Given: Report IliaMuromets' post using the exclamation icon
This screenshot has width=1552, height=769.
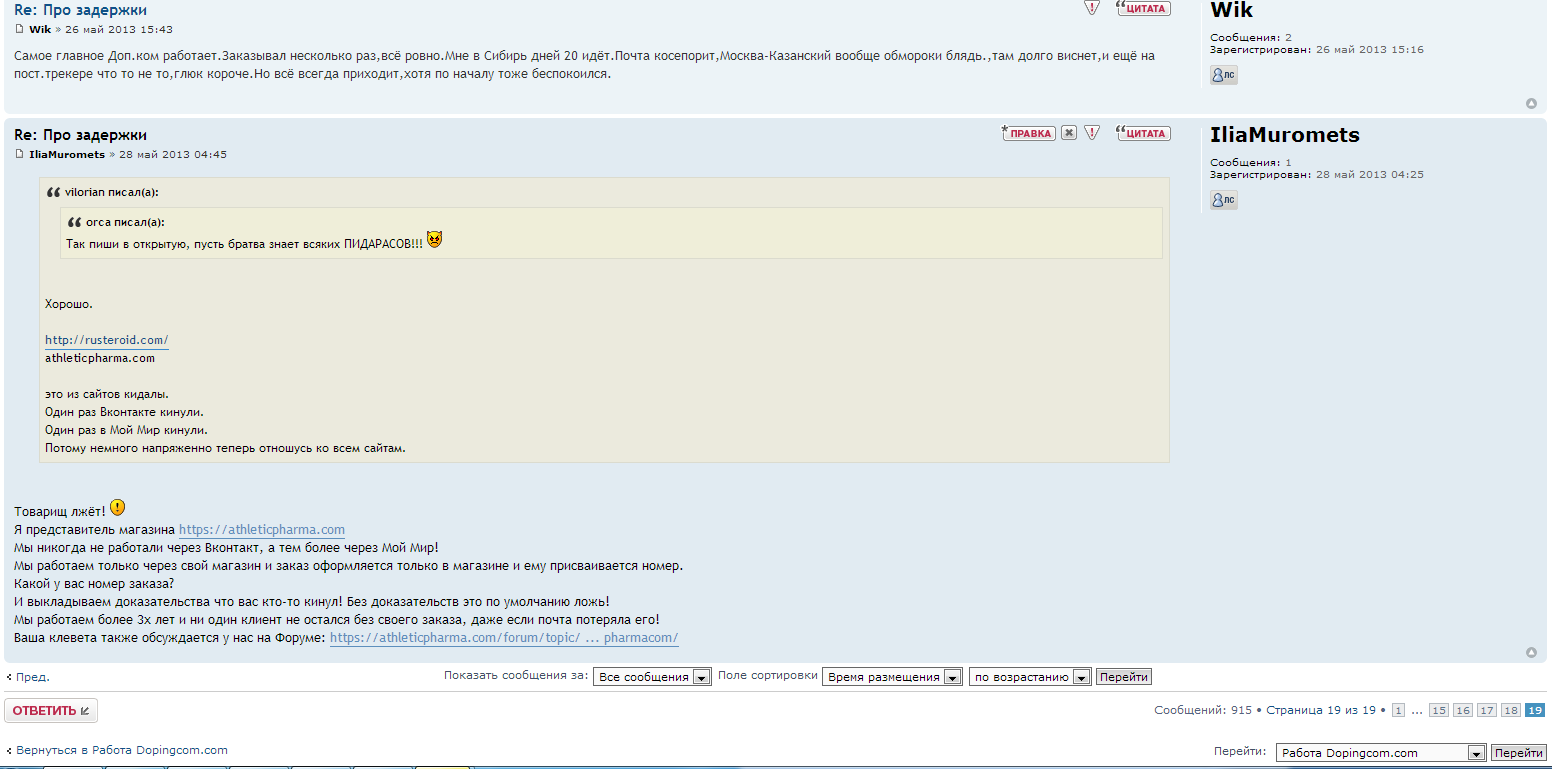Looking at the screenshot, I should 1092,133.
